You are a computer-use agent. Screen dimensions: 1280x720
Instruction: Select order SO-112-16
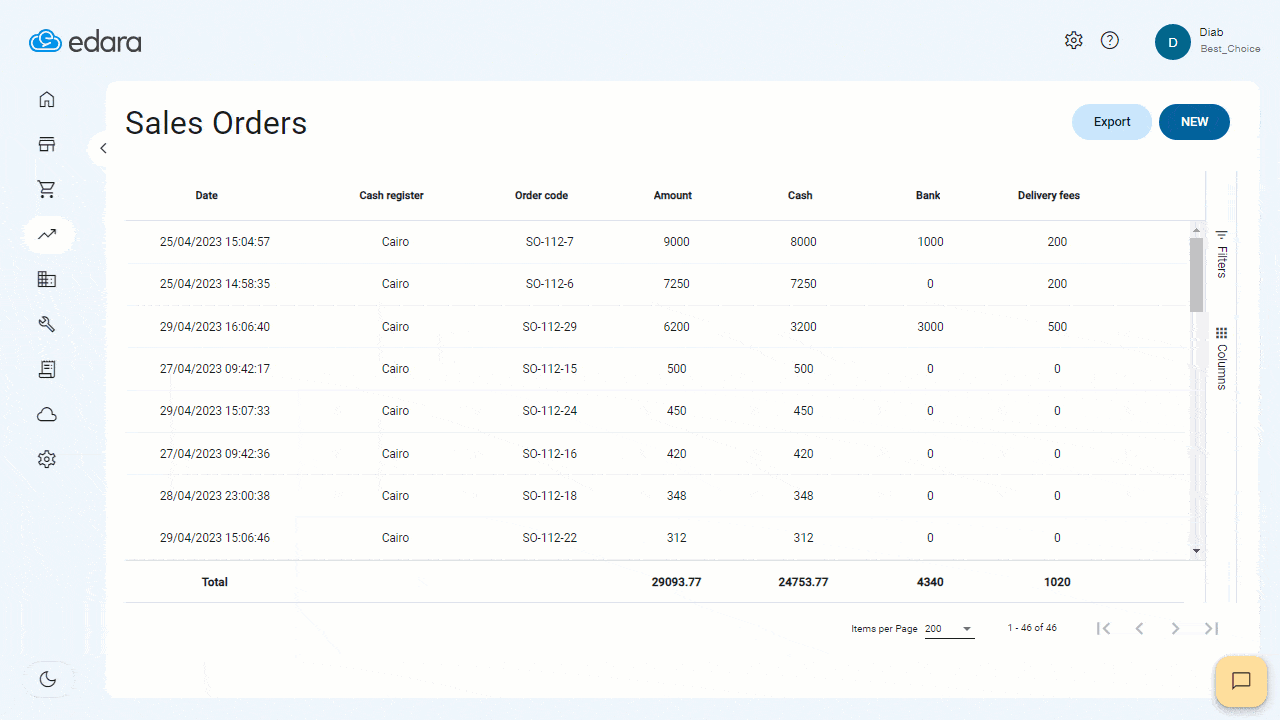[x=550, y=454]
